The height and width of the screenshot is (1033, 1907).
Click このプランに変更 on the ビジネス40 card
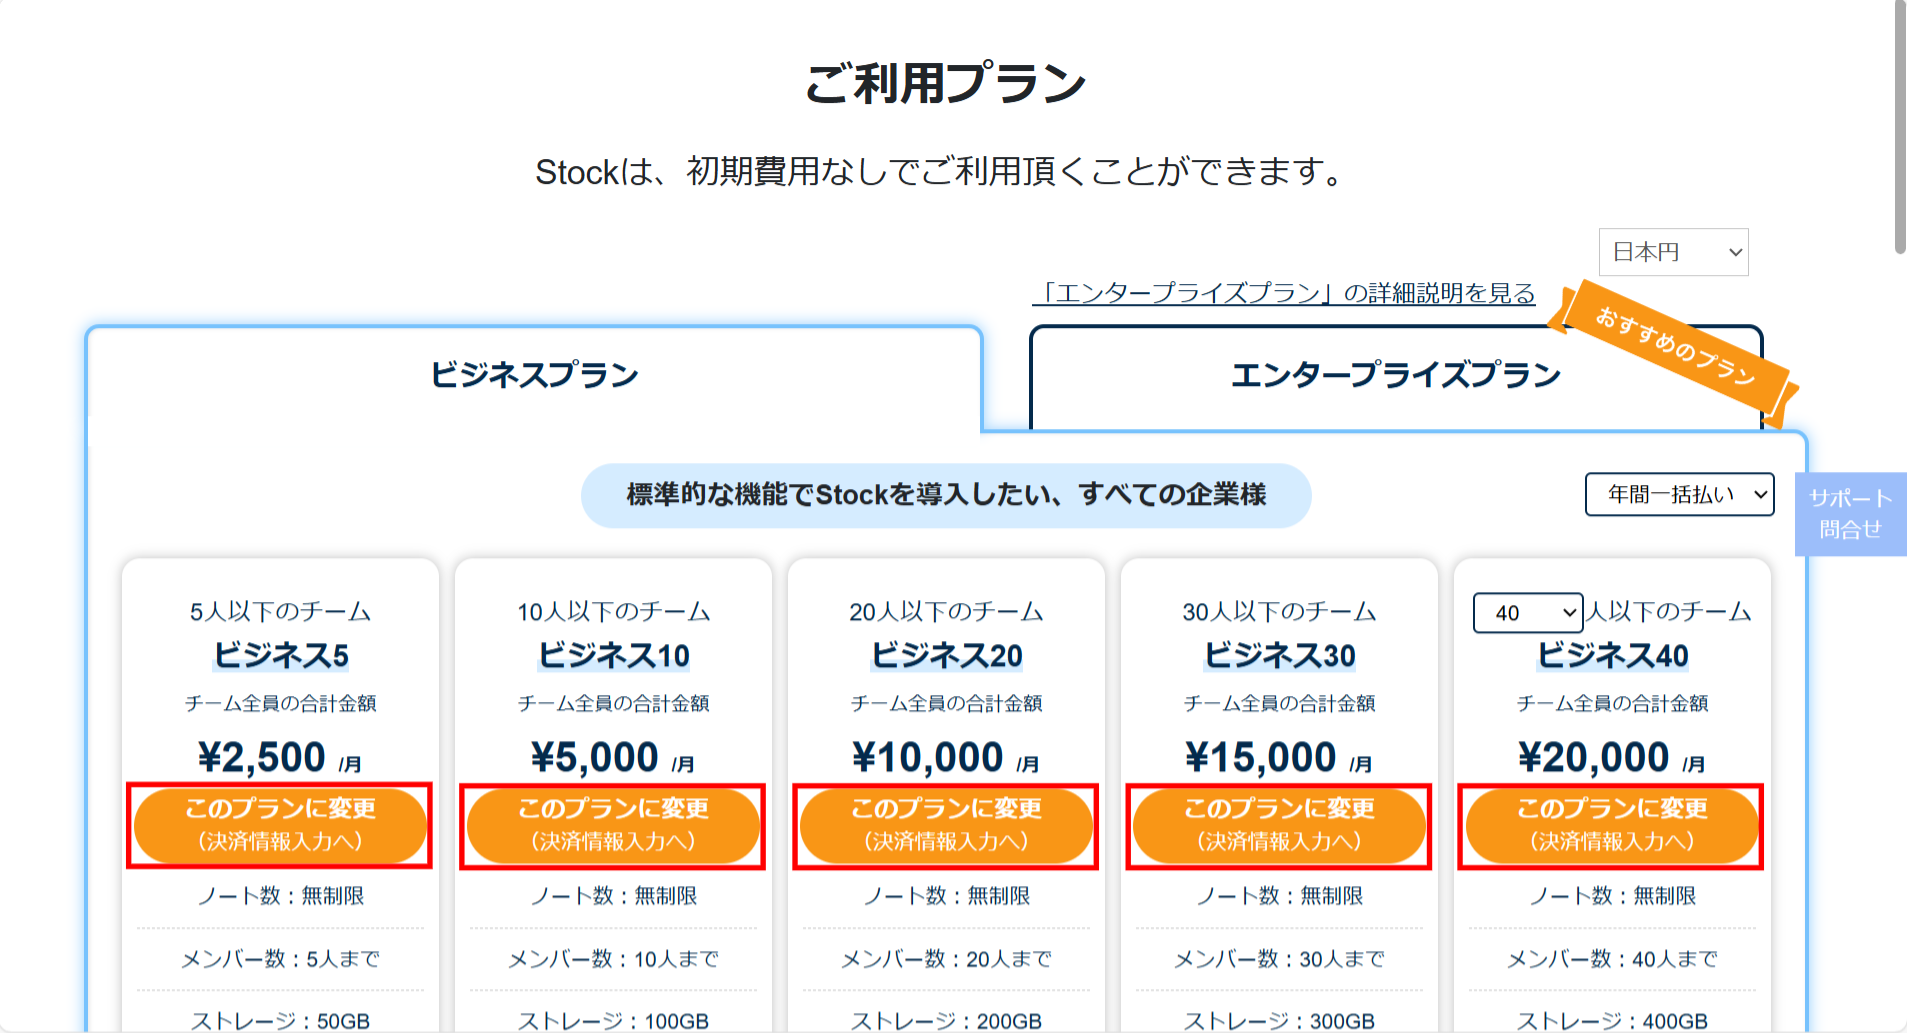click(x=1611, y=825)
